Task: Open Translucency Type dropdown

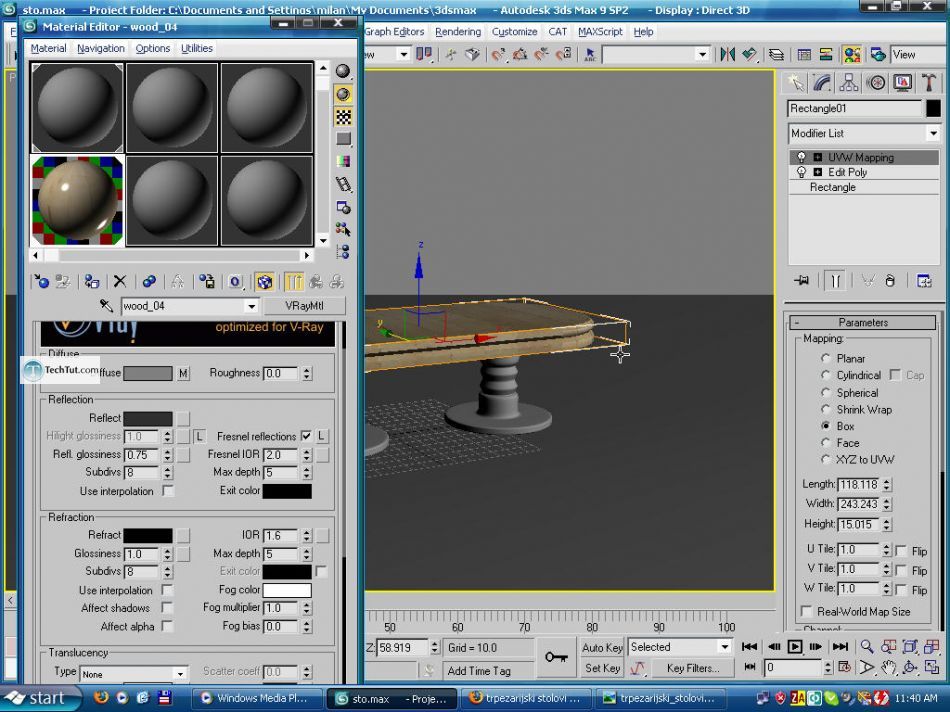Action: pos(180,674)
